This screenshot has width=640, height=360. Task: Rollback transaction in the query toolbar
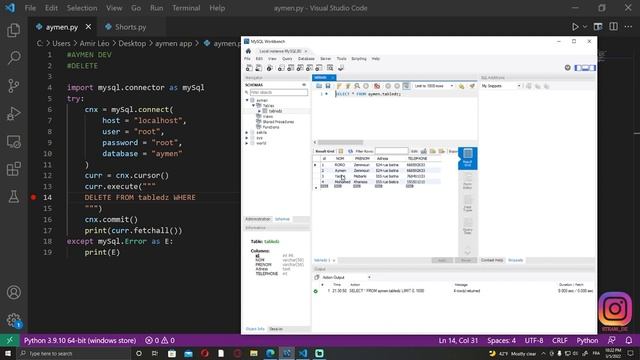pyautogui.click(x=397, y=86)
